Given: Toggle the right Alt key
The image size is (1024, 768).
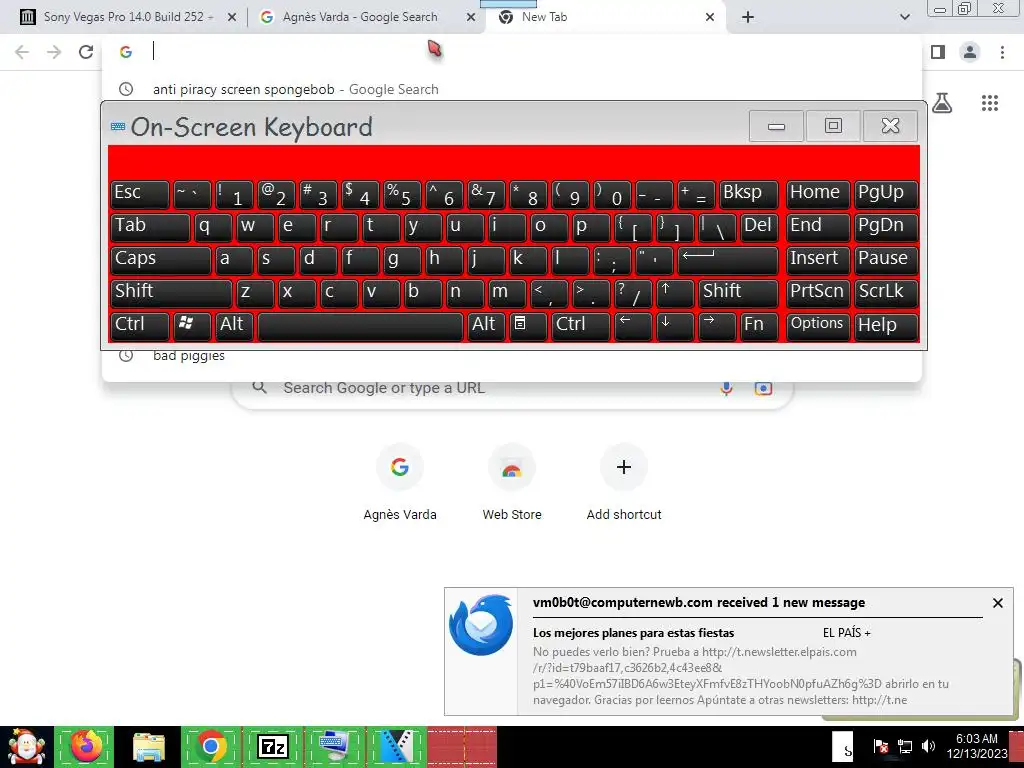Looking at the screenshot, I should [486, 327].
